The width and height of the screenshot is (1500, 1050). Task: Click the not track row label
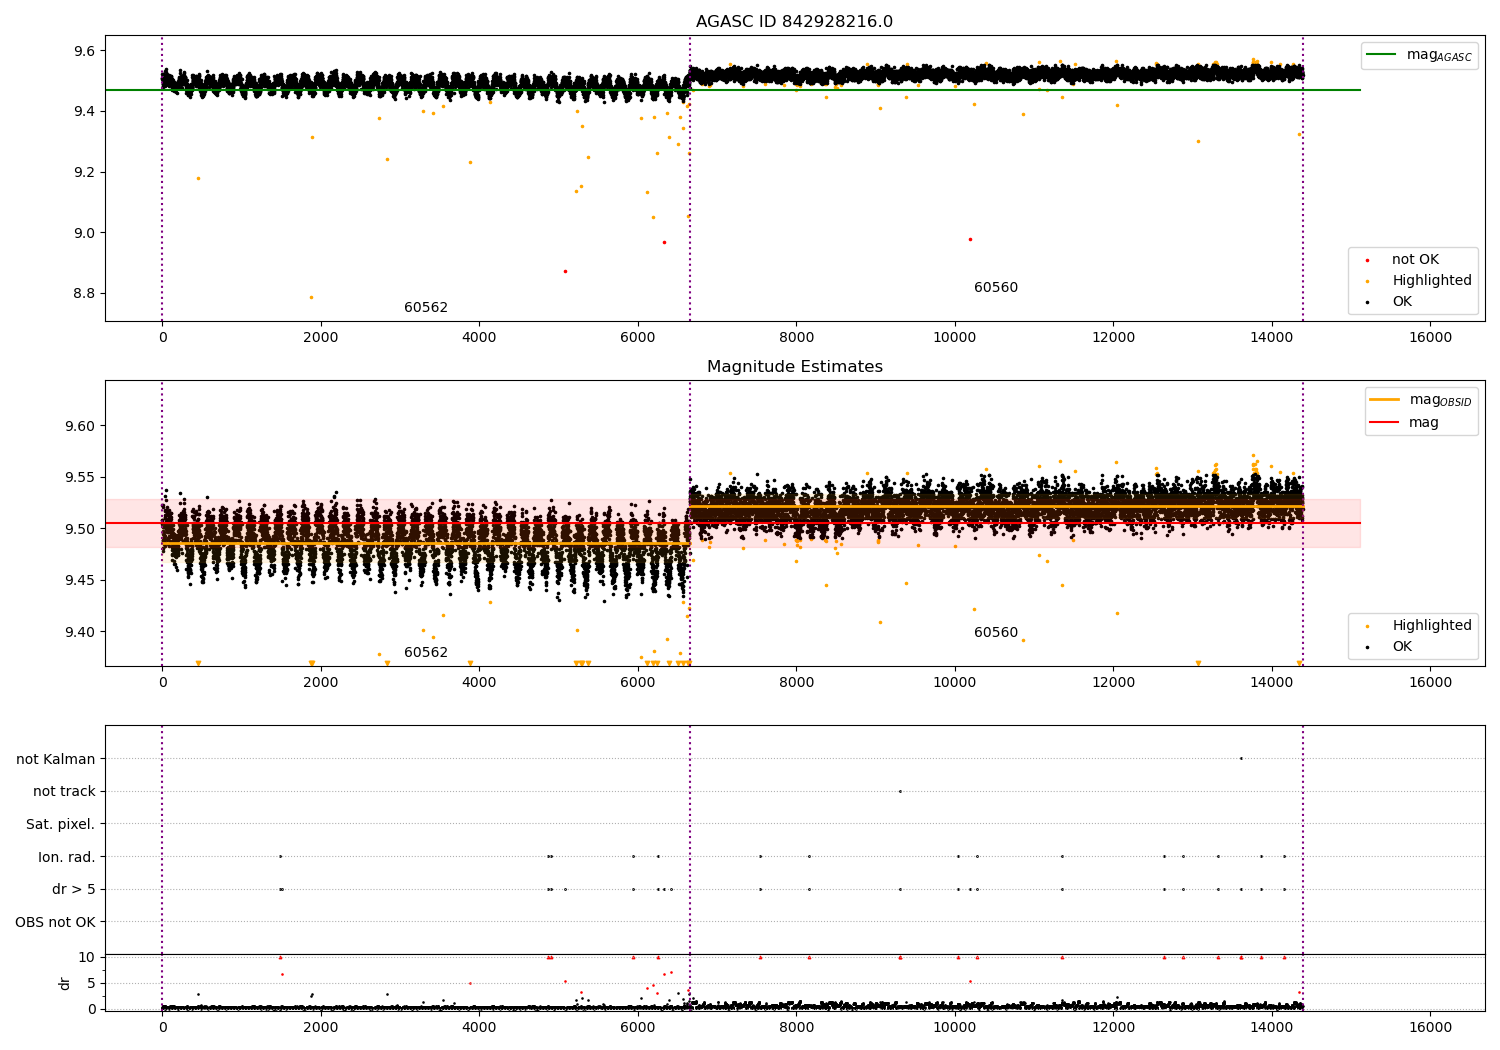click(64, 791)
